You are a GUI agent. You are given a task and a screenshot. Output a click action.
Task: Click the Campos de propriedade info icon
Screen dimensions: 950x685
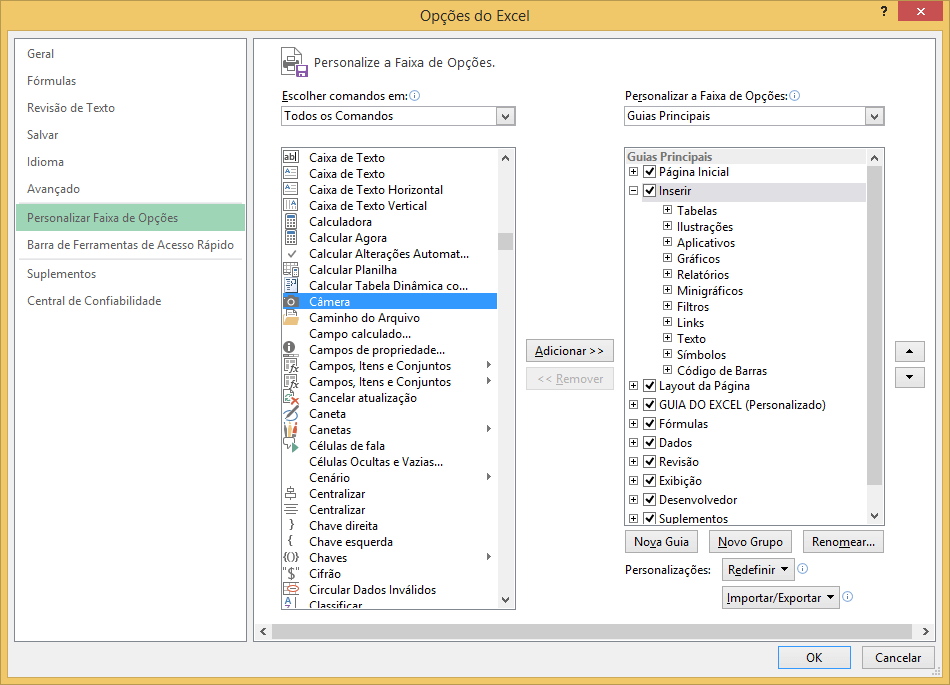pos(291,350)
